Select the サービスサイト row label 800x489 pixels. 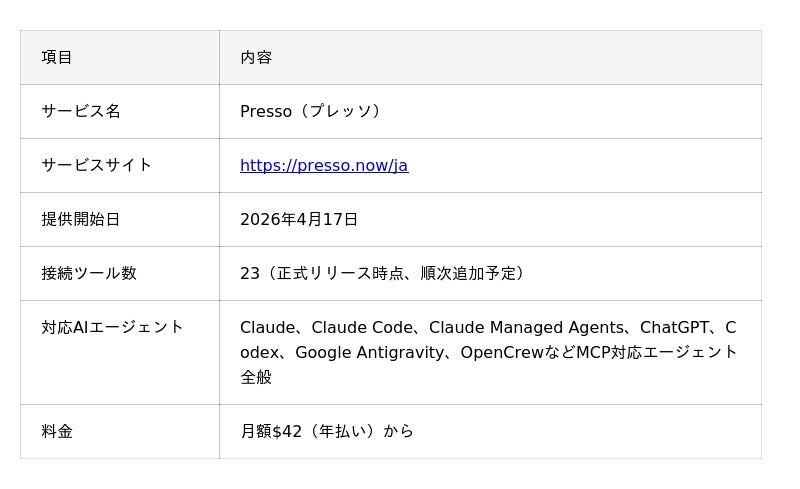pos(96,166)
